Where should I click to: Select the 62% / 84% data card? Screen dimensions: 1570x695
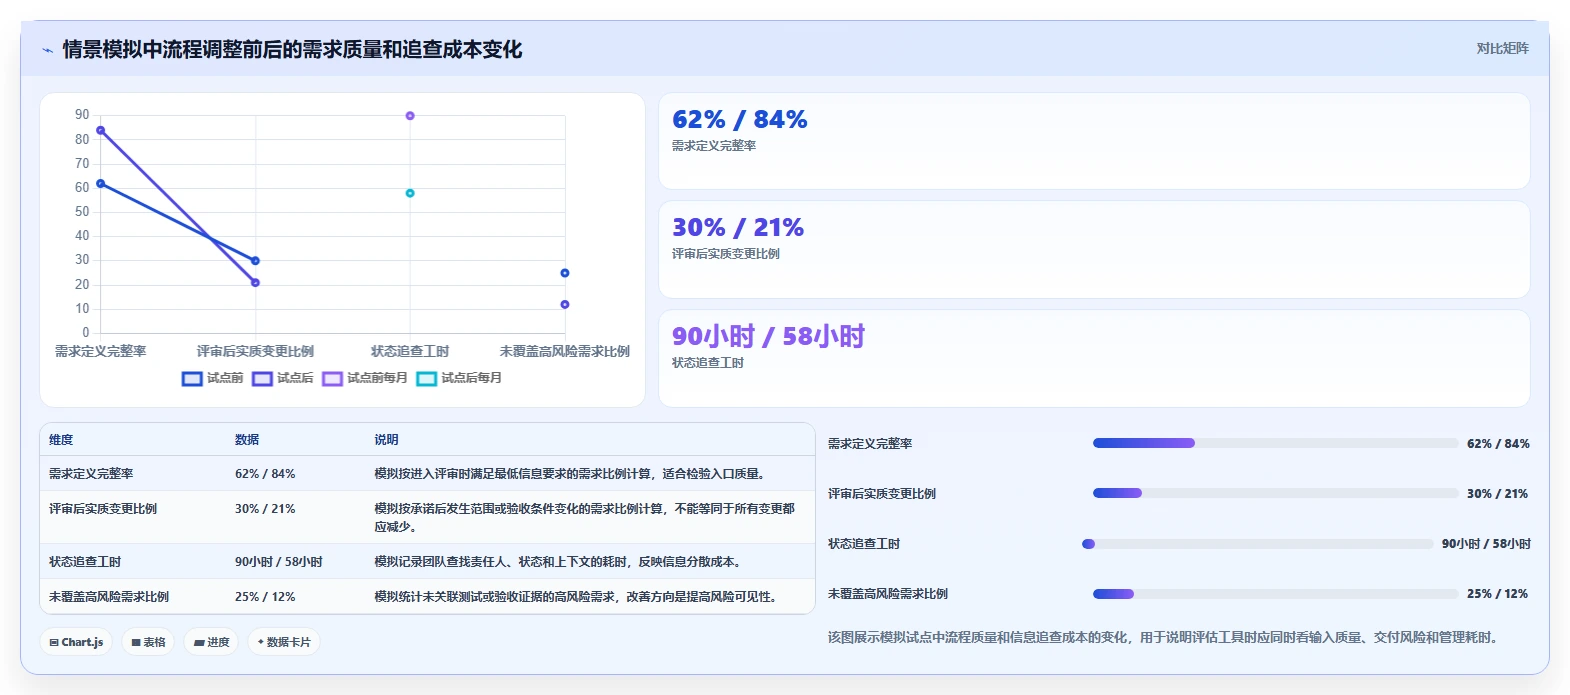coord(1094,141)
